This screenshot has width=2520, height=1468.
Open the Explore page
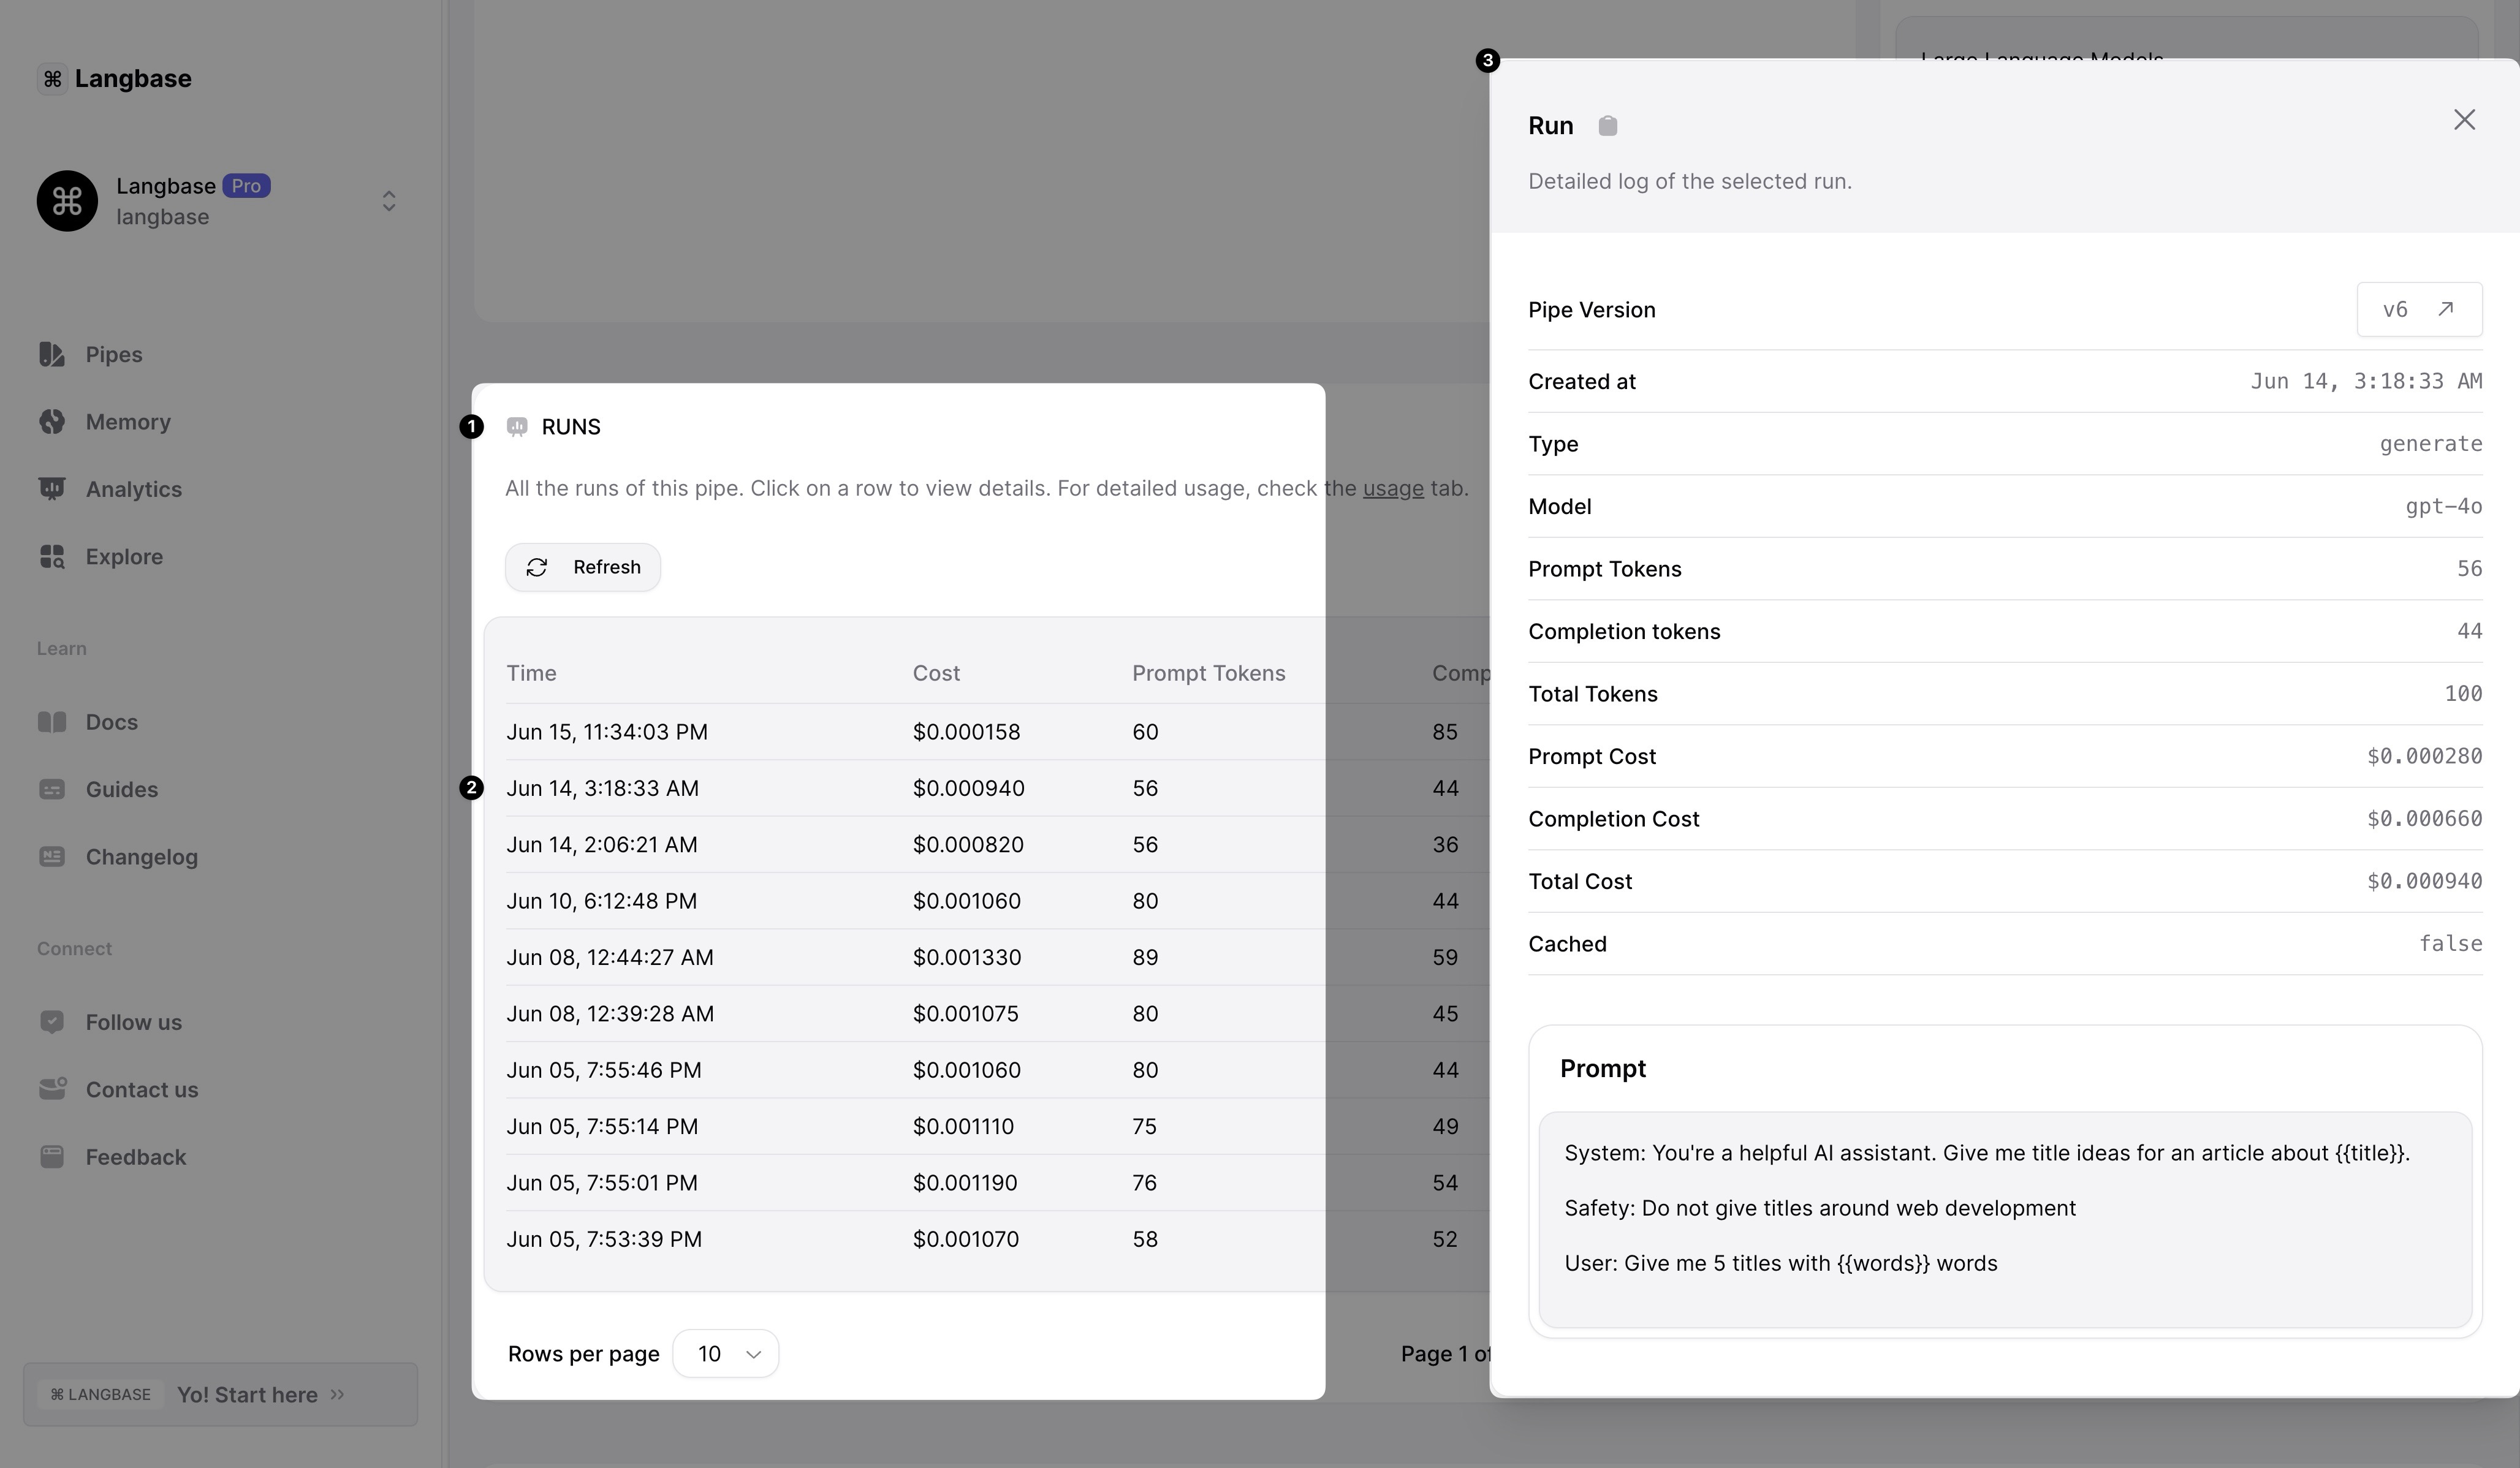pos(123,556)
